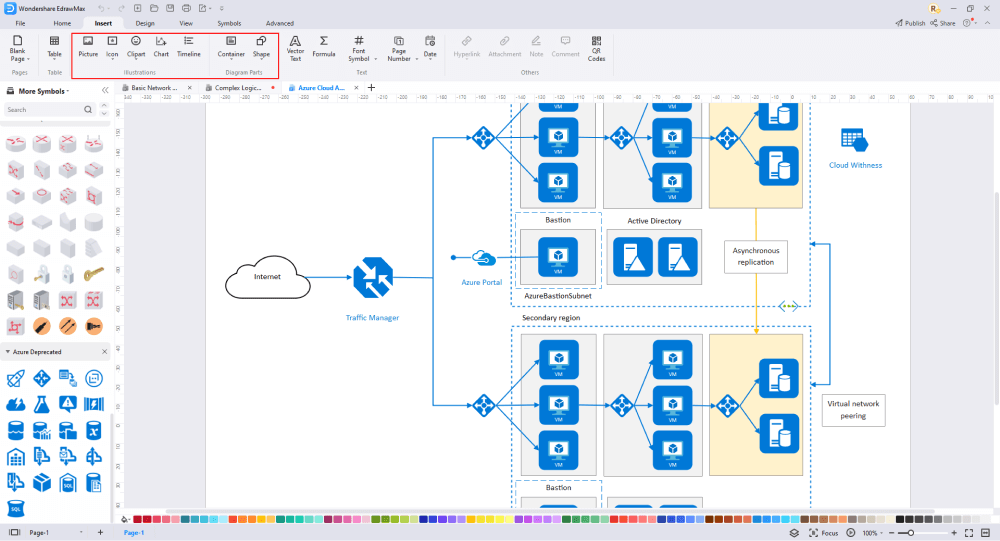The height and width of the screenshot is (541, 1000).
Task: Insert a Picture from the ribbon
Action: [x=88, y=47]
